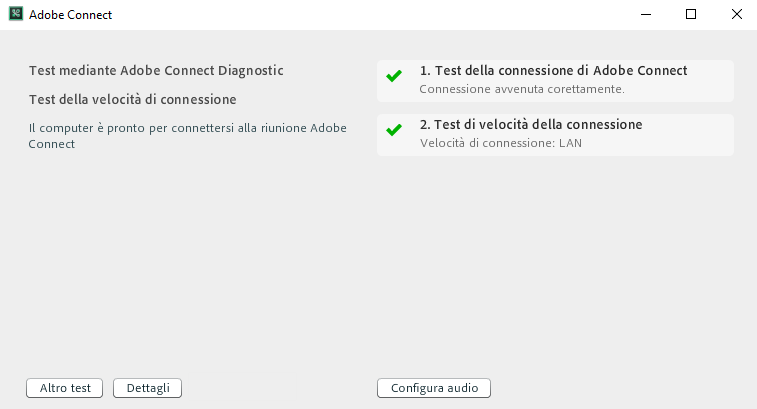The height and width of the screenshot is (409, 757).
Task: Click 'Velocità di connessione: LAN' result text
Action: tap(500, 143)
